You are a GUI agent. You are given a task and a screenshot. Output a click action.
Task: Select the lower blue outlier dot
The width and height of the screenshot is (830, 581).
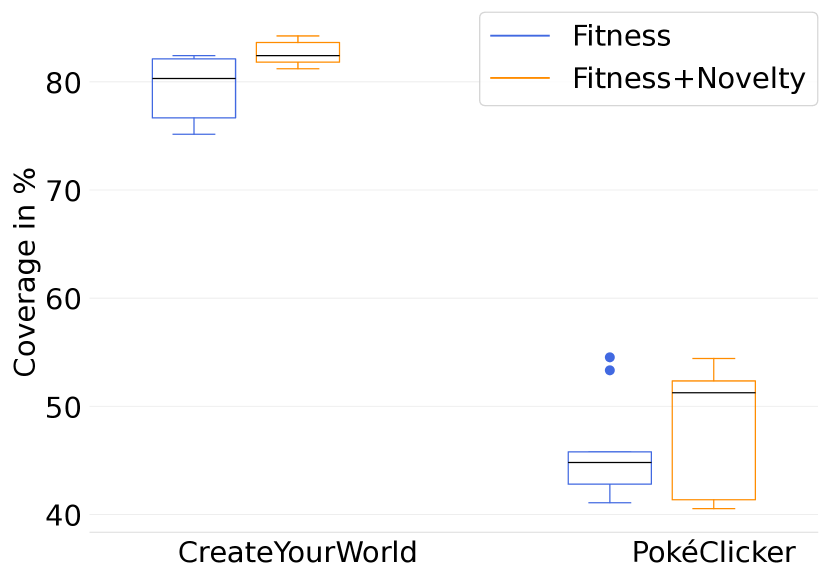tap(610, 370)
